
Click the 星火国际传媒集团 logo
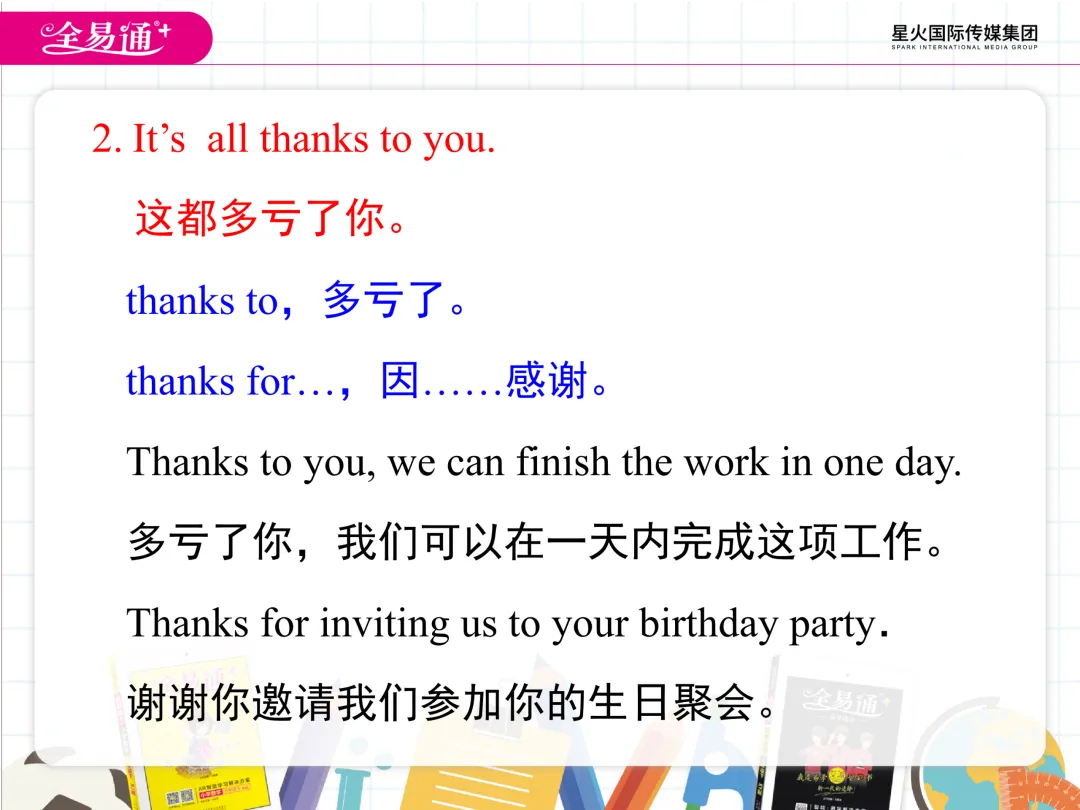coord(964,37)
